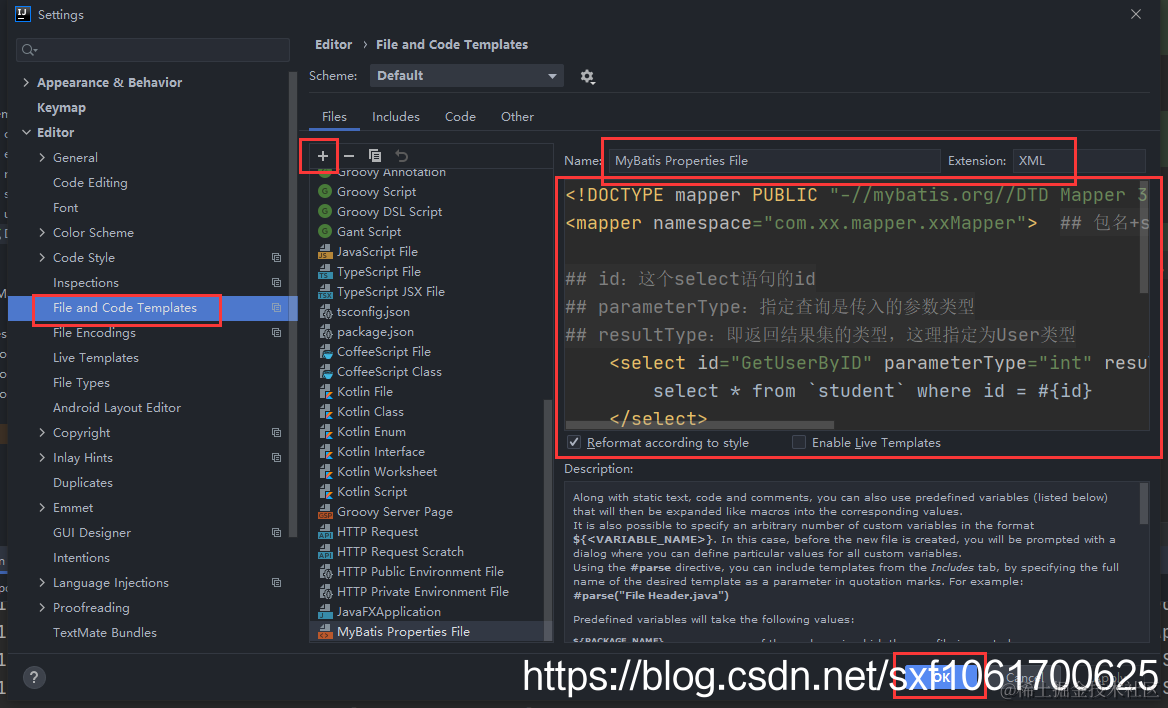Expand the Color Scheme node
Image resolution: width=1168 pixels, height=708 pixels.
pyautogui.click(x=42, y=233)
